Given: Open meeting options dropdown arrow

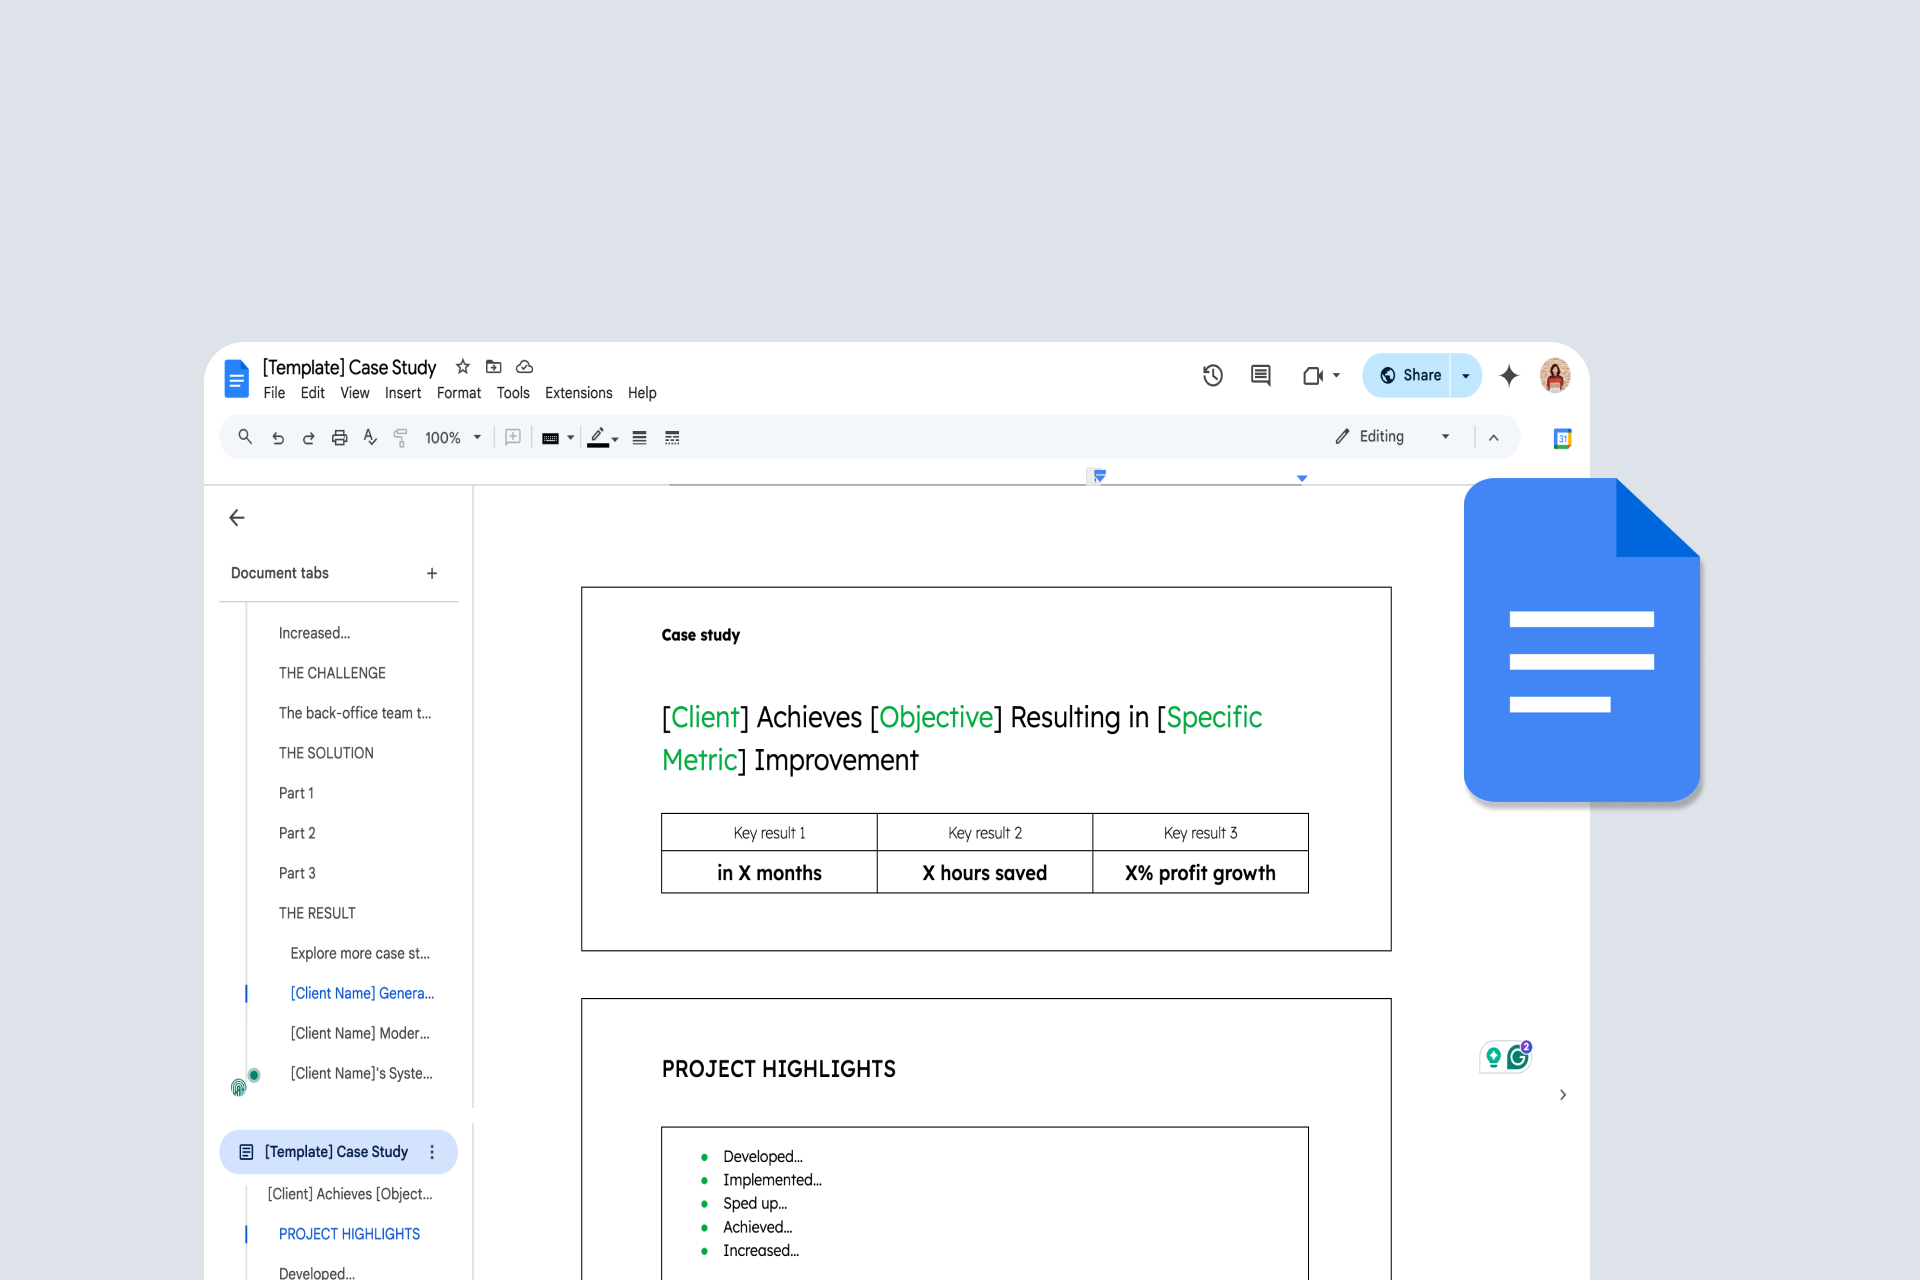Looking at the screenshot, I should [x=1336, y=376].
